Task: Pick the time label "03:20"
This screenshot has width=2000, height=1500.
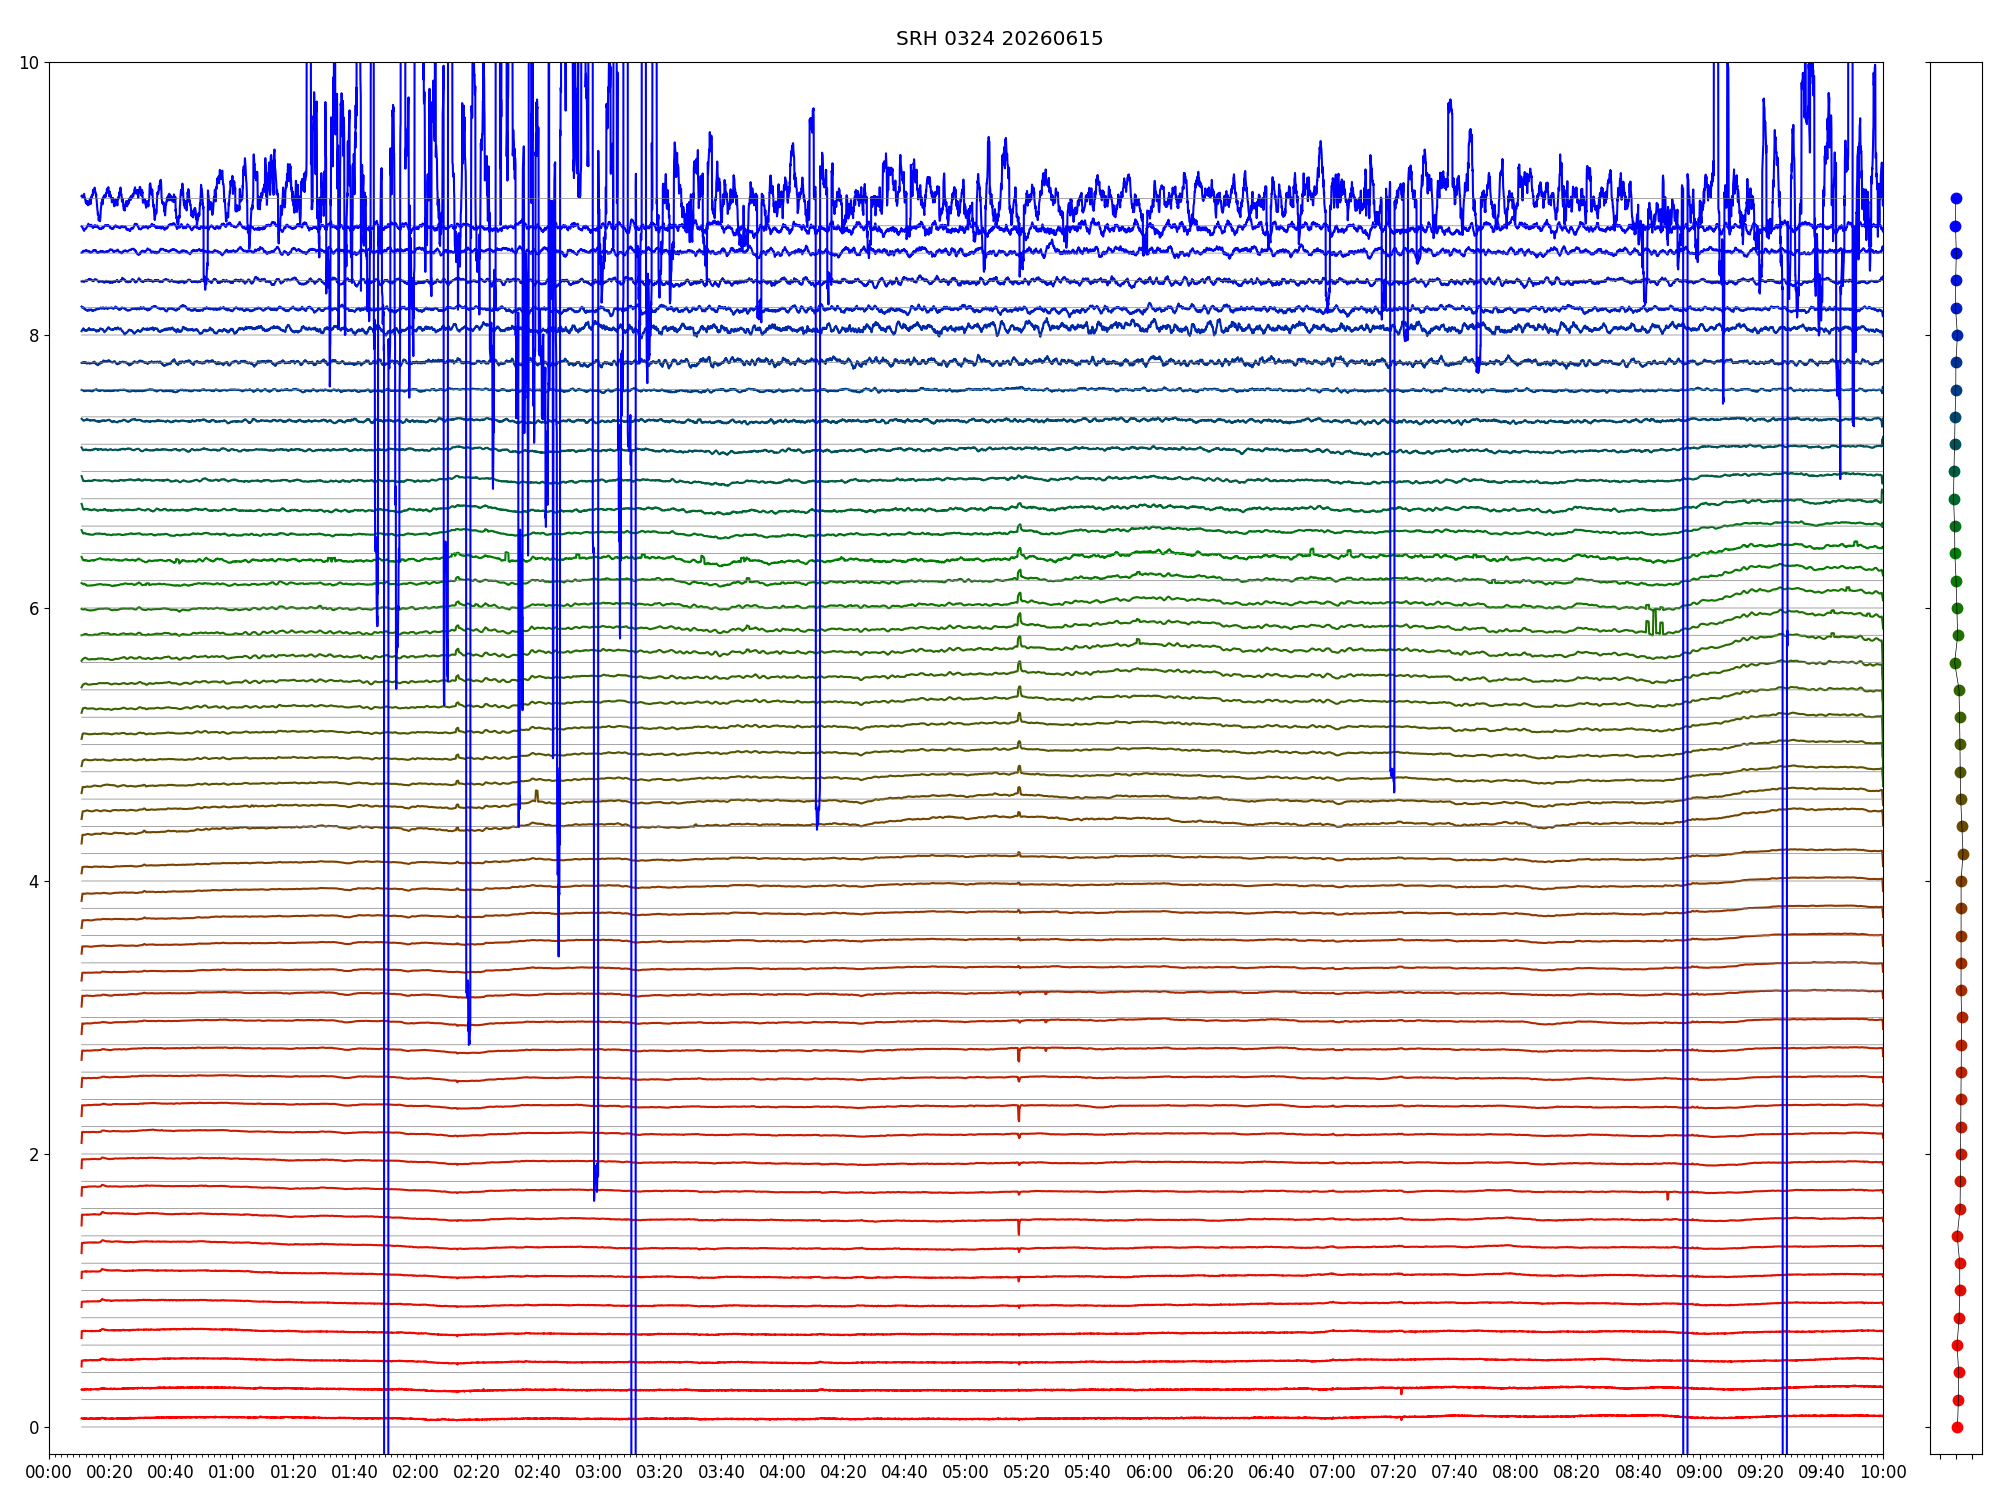Action: click(x=660, y=1473)
